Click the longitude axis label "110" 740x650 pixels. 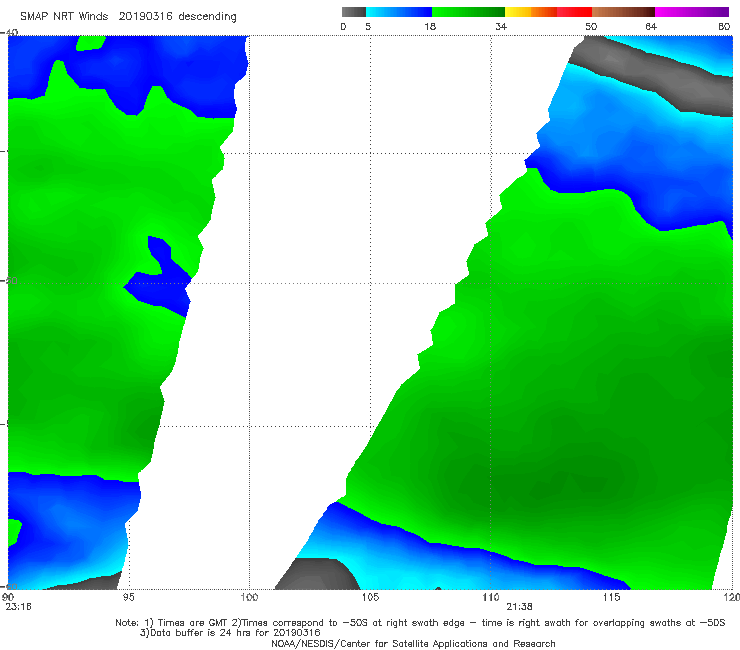[x=491, y=597]
